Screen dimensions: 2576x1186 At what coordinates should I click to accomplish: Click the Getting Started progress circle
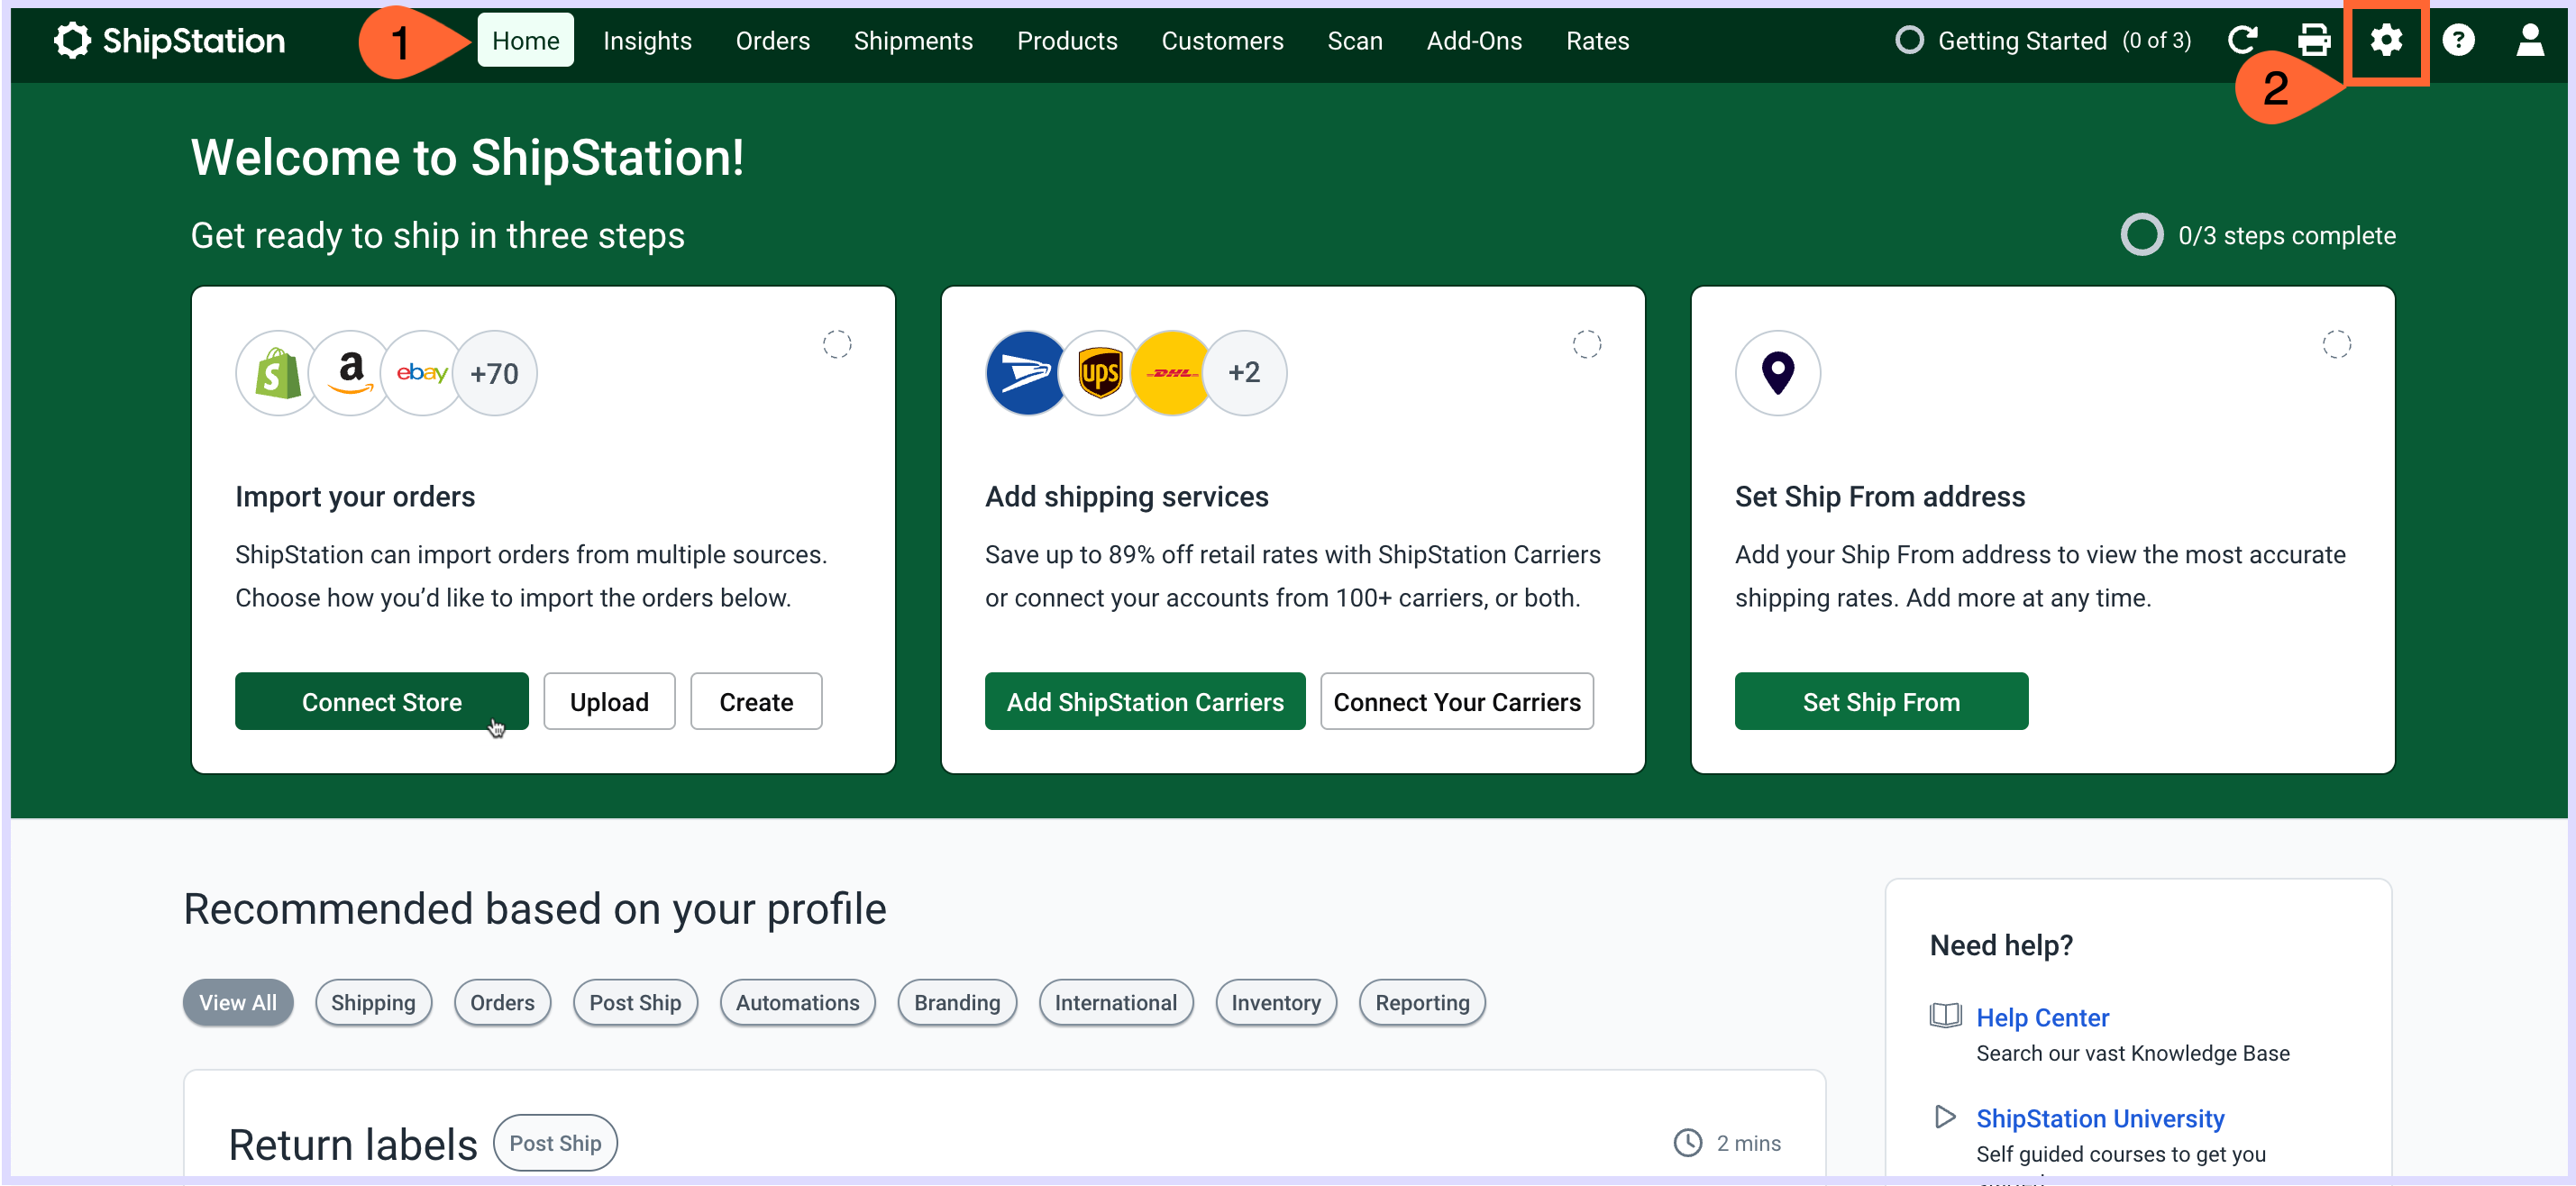tap(1909, 40)
